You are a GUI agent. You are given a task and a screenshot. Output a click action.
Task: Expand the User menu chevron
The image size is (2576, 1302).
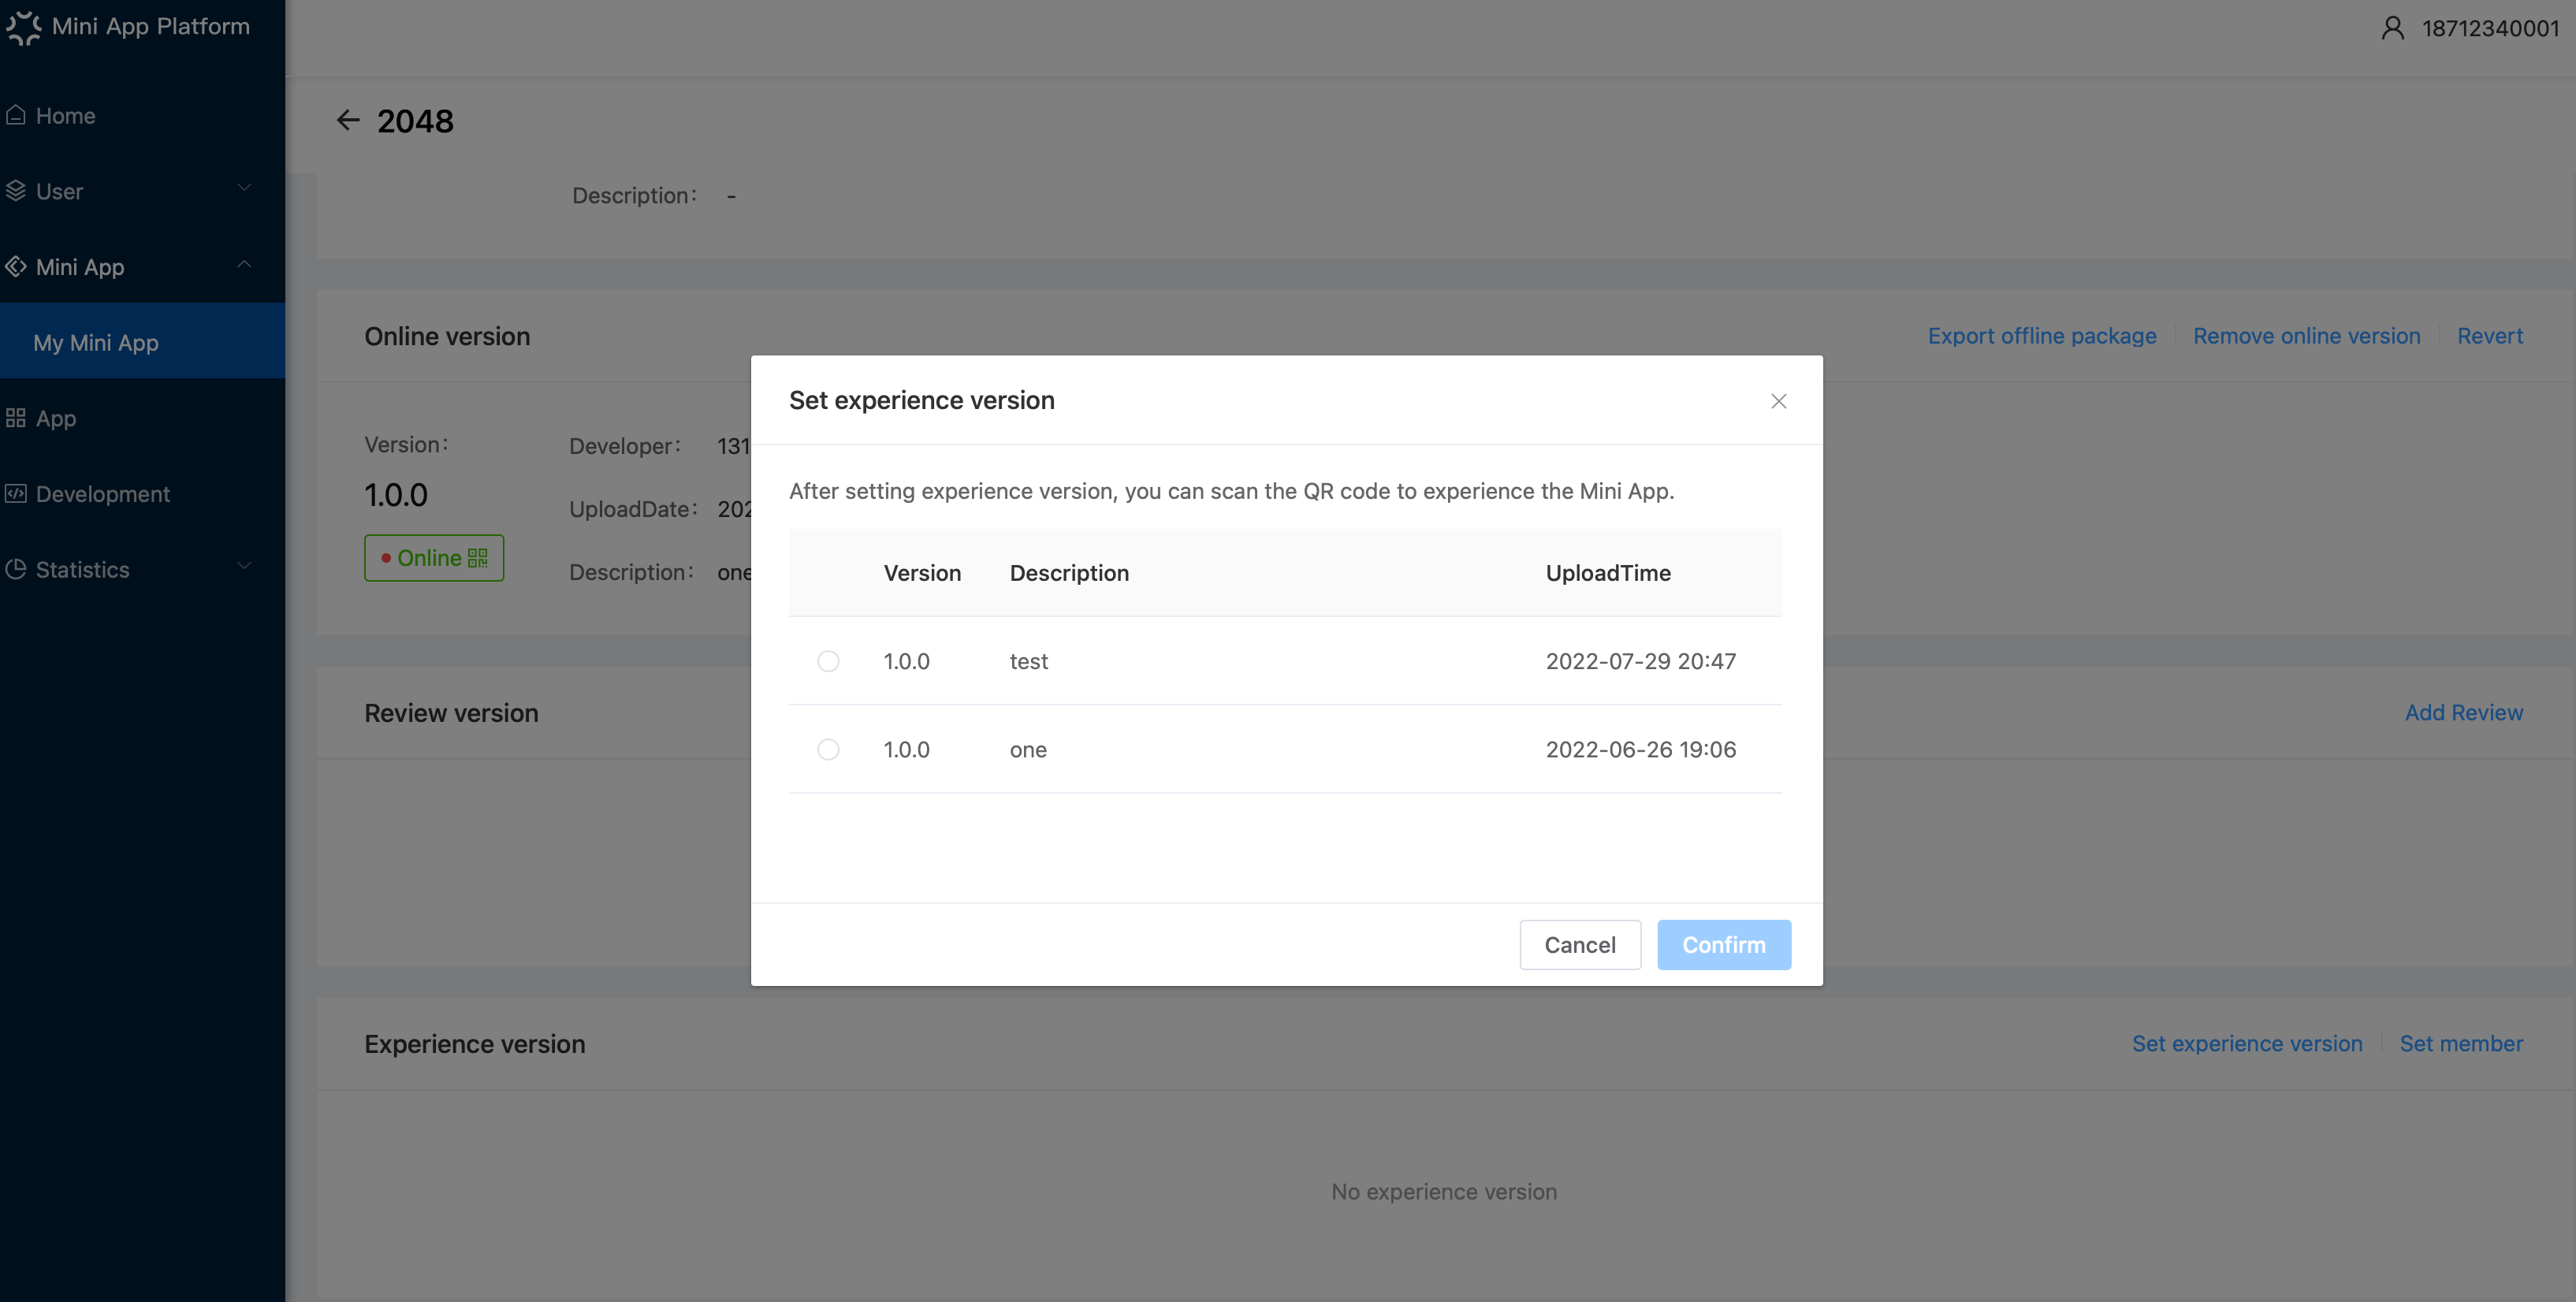pos(244,187)
